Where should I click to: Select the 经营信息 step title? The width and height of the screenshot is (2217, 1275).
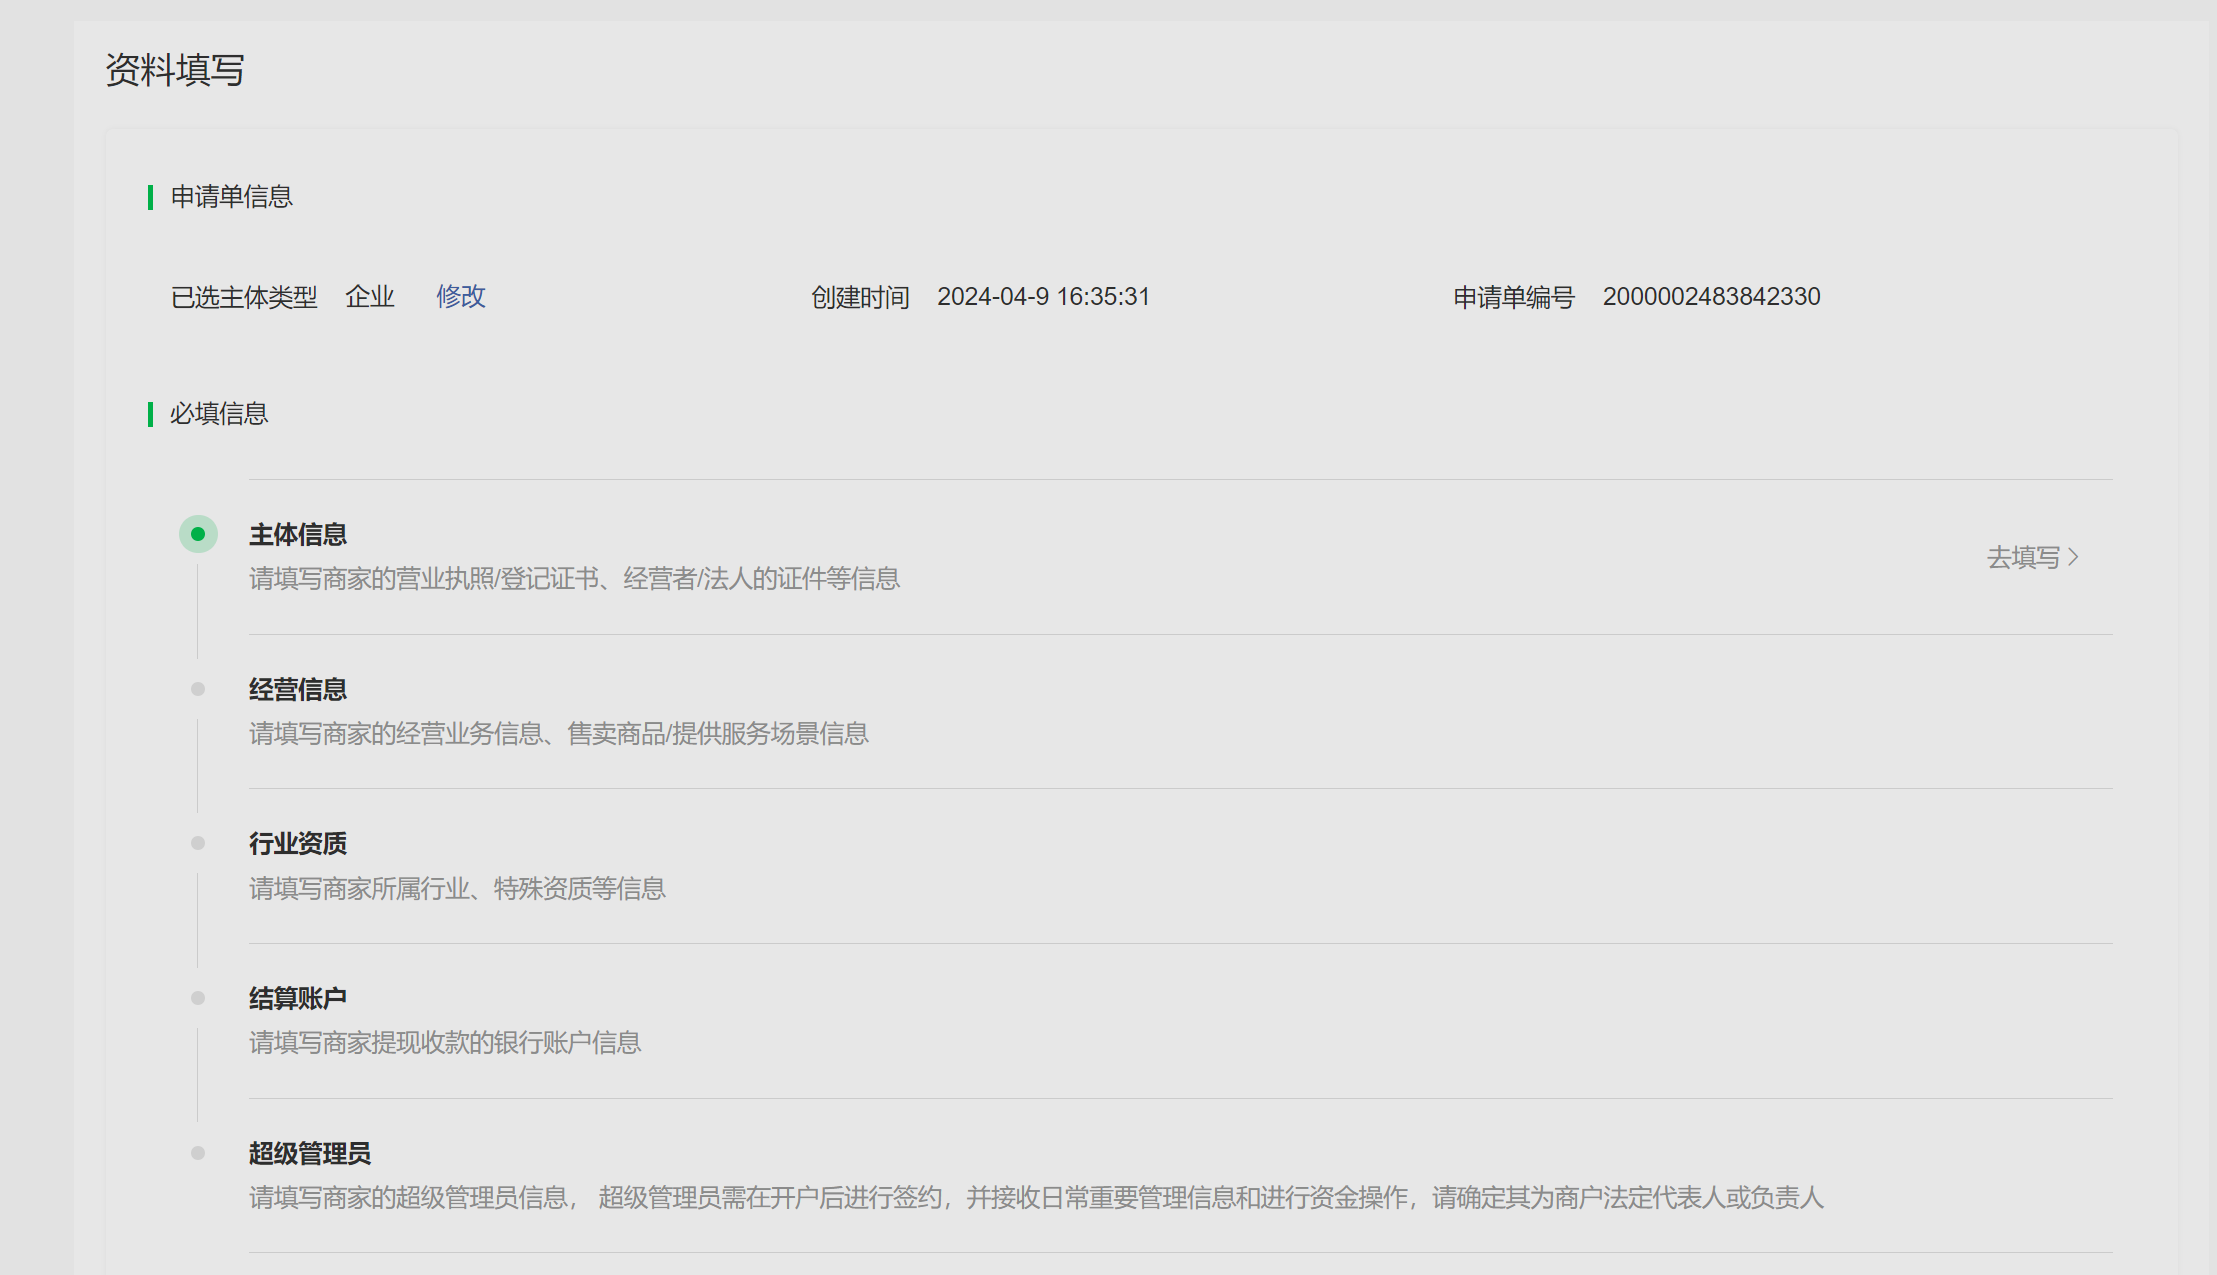298,690
